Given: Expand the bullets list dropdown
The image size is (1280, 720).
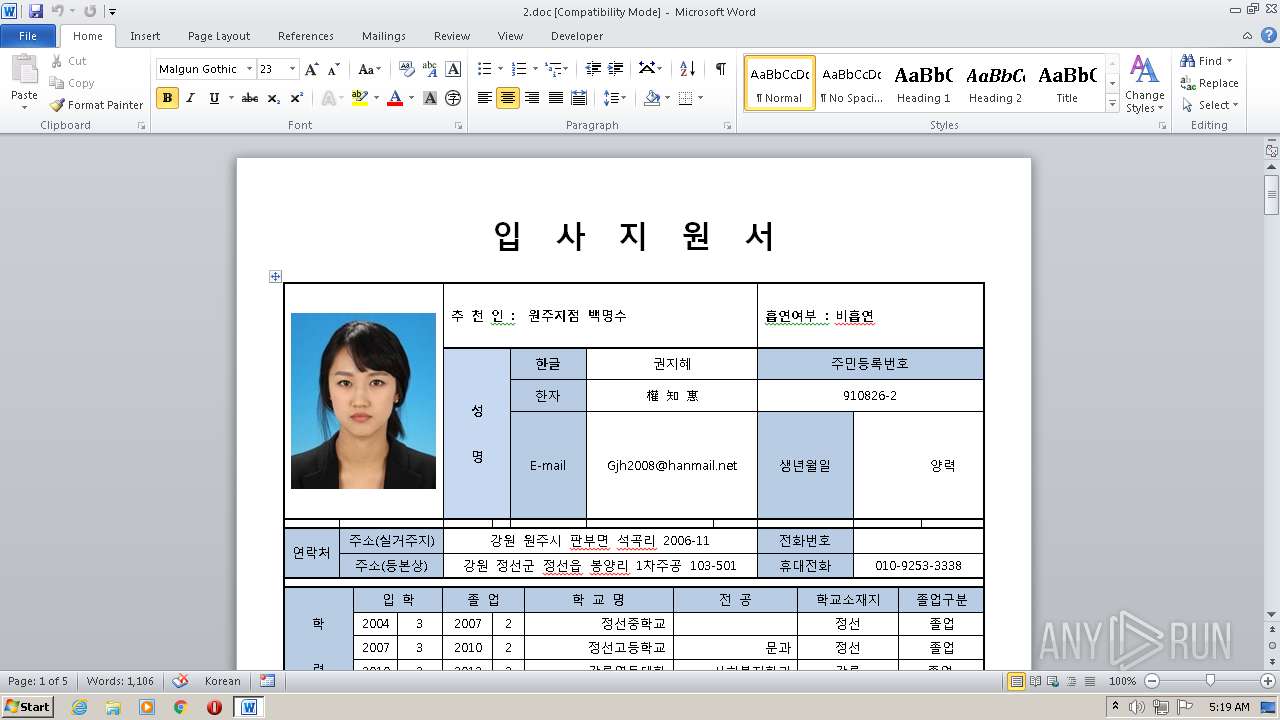Looking at the screenshot, I should click(x=502, y=69).
